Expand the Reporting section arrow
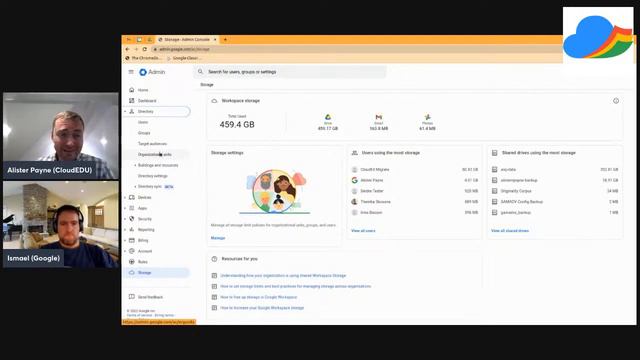640x360 pixels. pyautogui.click(x=125, y=229)
